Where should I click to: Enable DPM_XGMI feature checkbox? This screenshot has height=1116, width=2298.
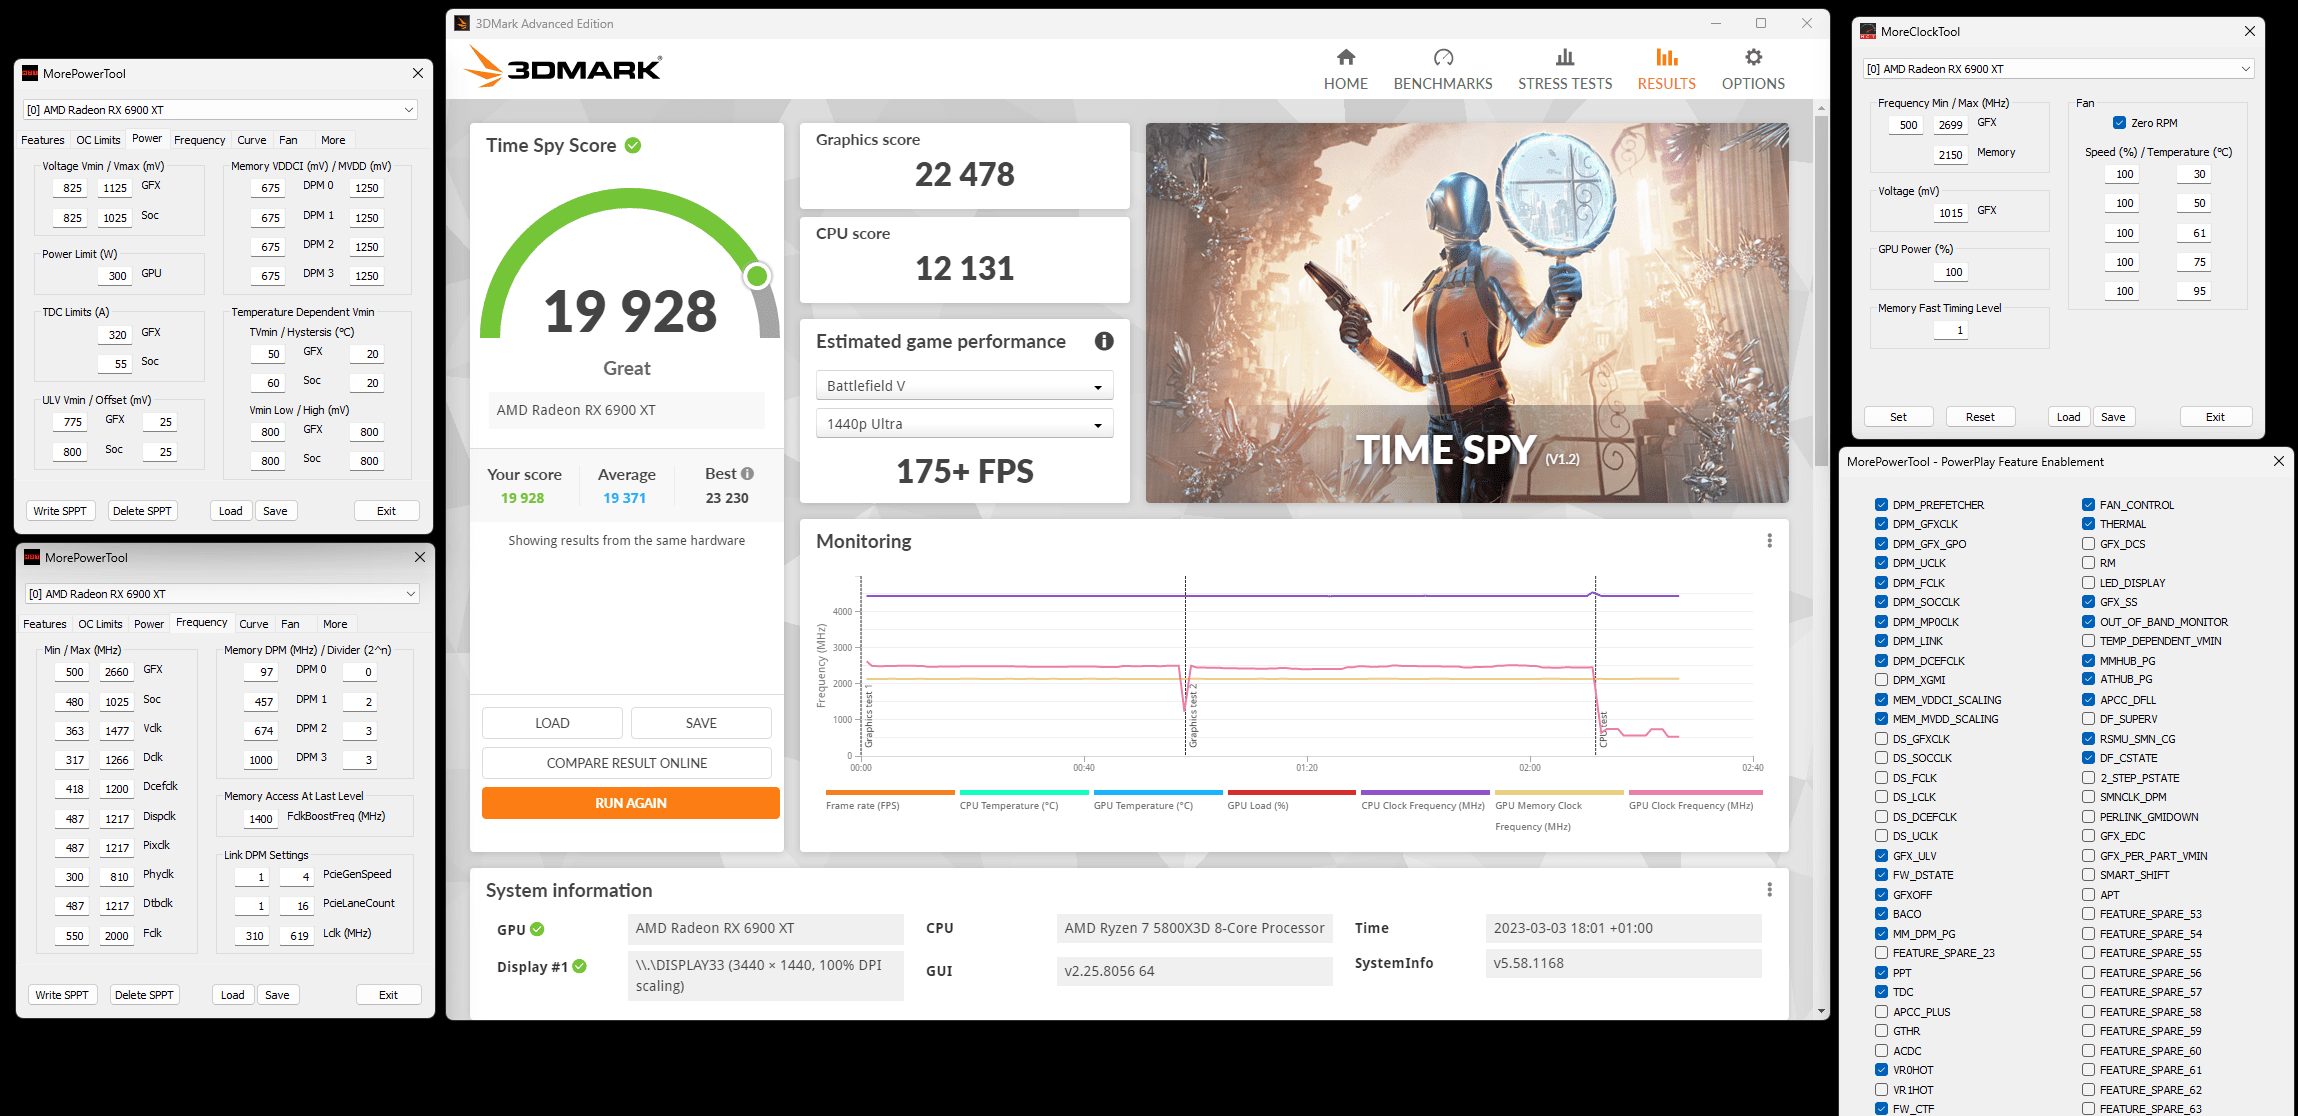pyautogui.click(x=1881, y=680)
